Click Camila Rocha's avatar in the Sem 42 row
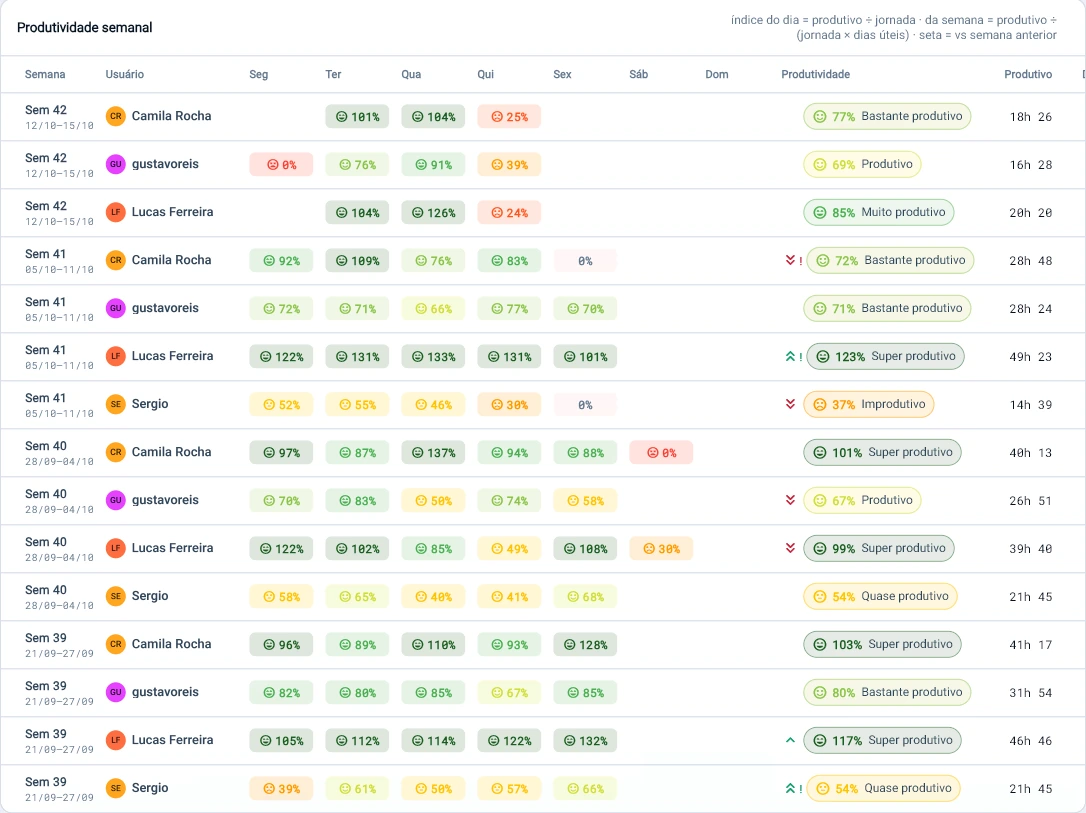The width and height of the screenshot is (1086, 813). pyautogui.click(x=116, y=116)
